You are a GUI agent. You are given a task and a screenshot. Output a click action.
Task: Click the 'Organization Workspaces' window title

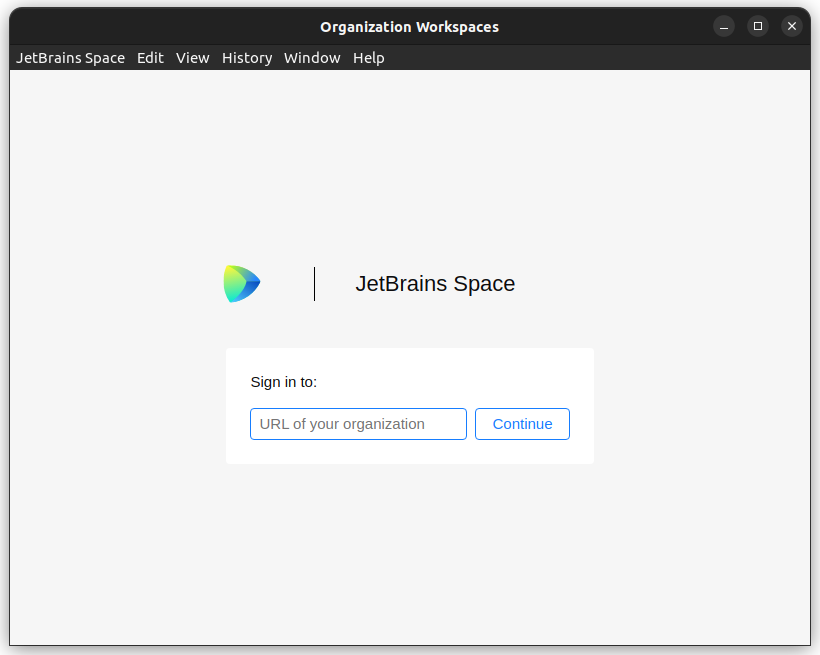pos(409,27)
